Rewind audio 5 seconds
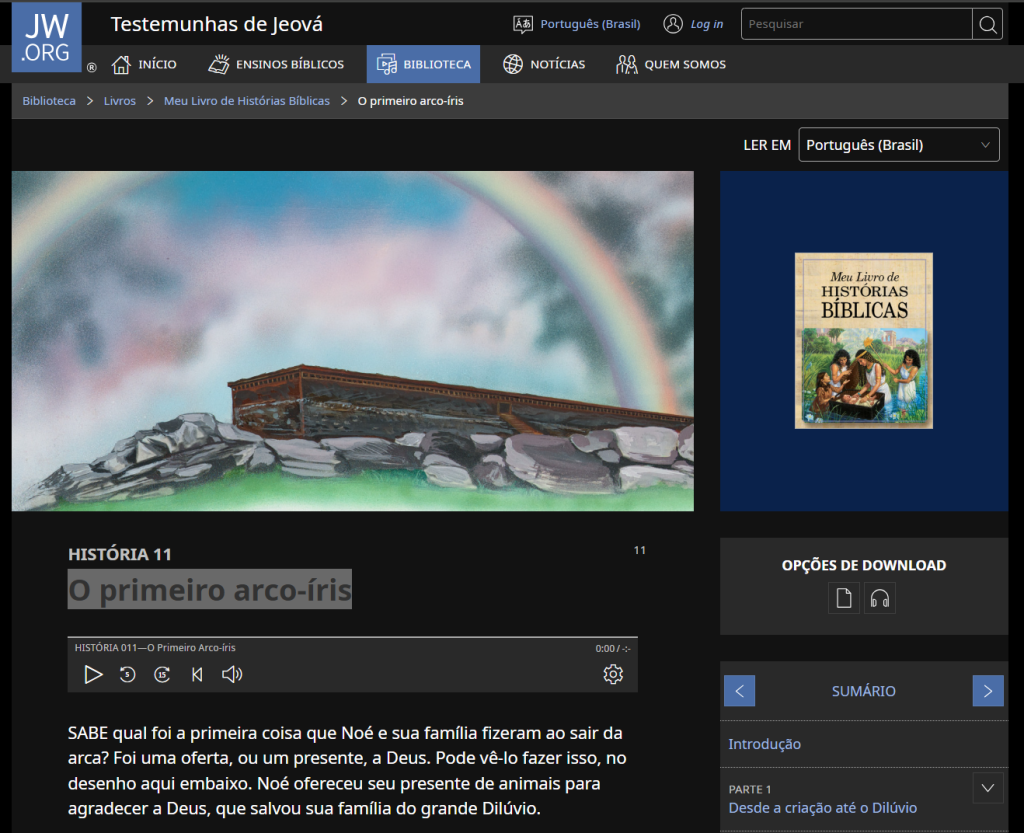This screenshot has width=1024, height=833. [128, 675]
